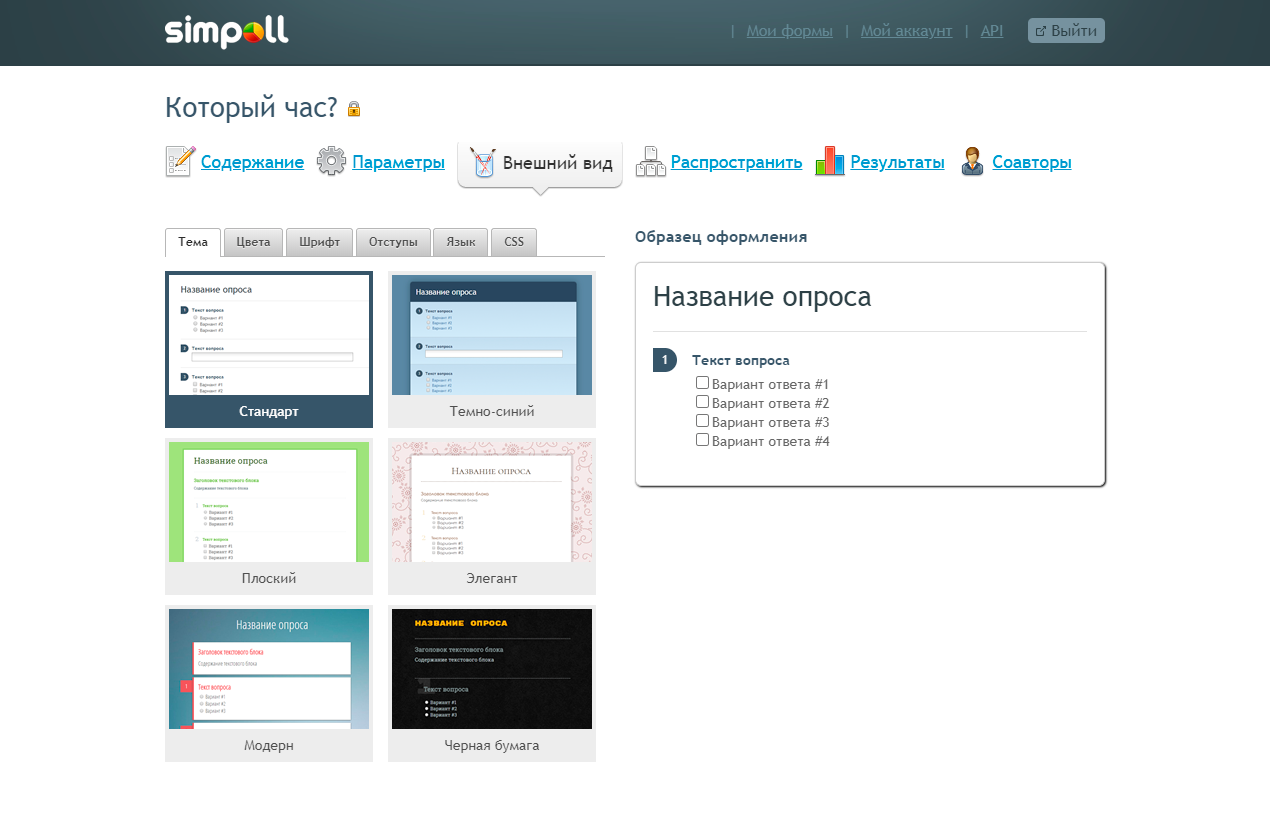Click the simpoll logo in the header
Screen dimensions: 1270x816
point(225,31)
